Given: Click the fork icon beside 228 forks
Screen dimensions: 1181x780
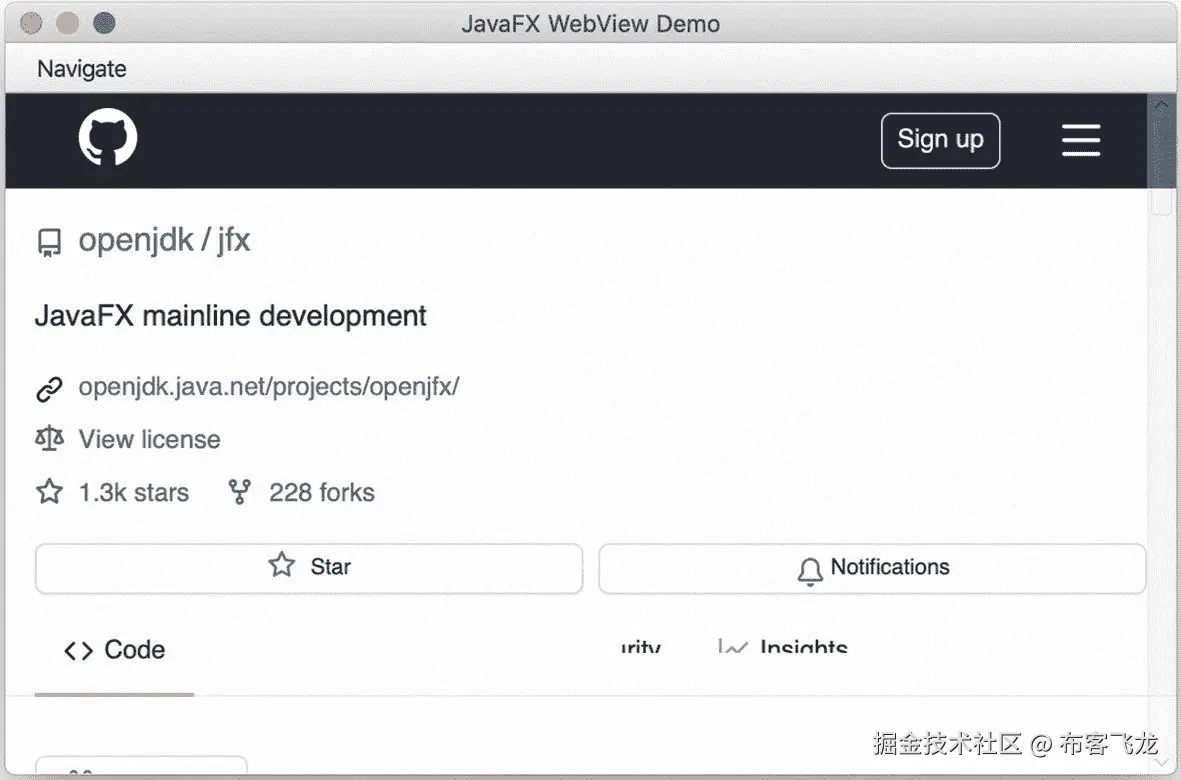Looking at the screenshot, I should click(x=240, y=492).
